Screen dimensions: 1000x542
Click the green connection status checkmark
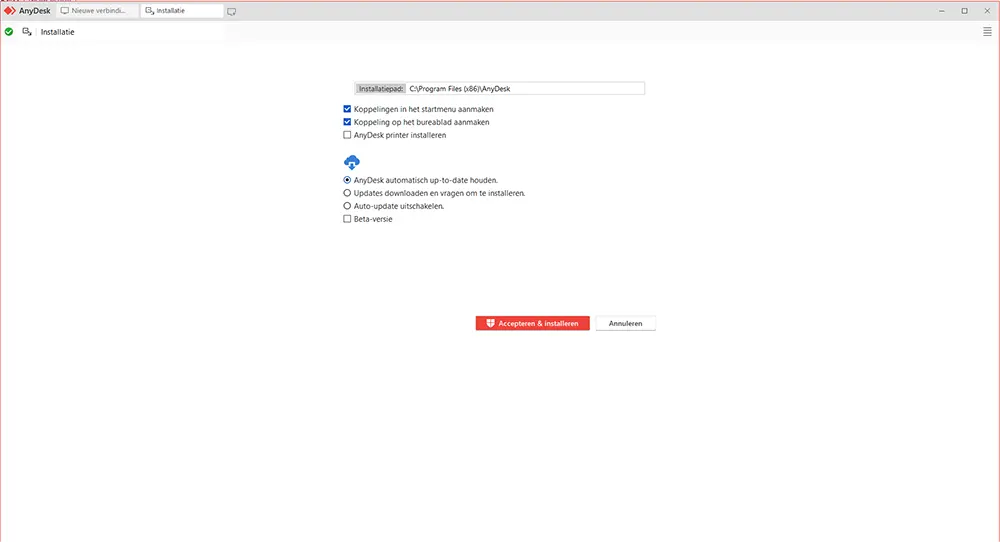coord(9,32)
